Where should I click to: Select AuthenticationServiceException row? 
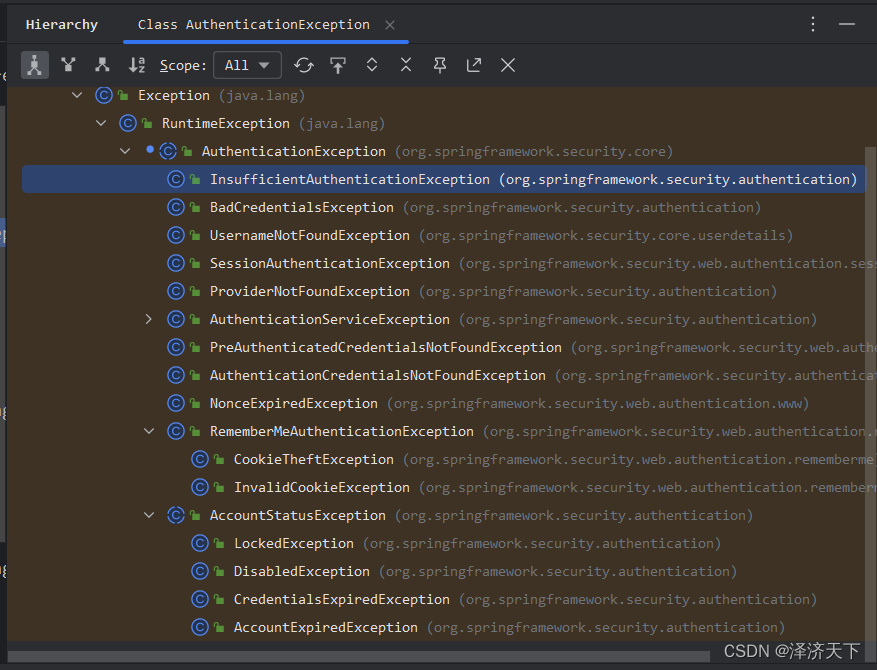point(444,319)
